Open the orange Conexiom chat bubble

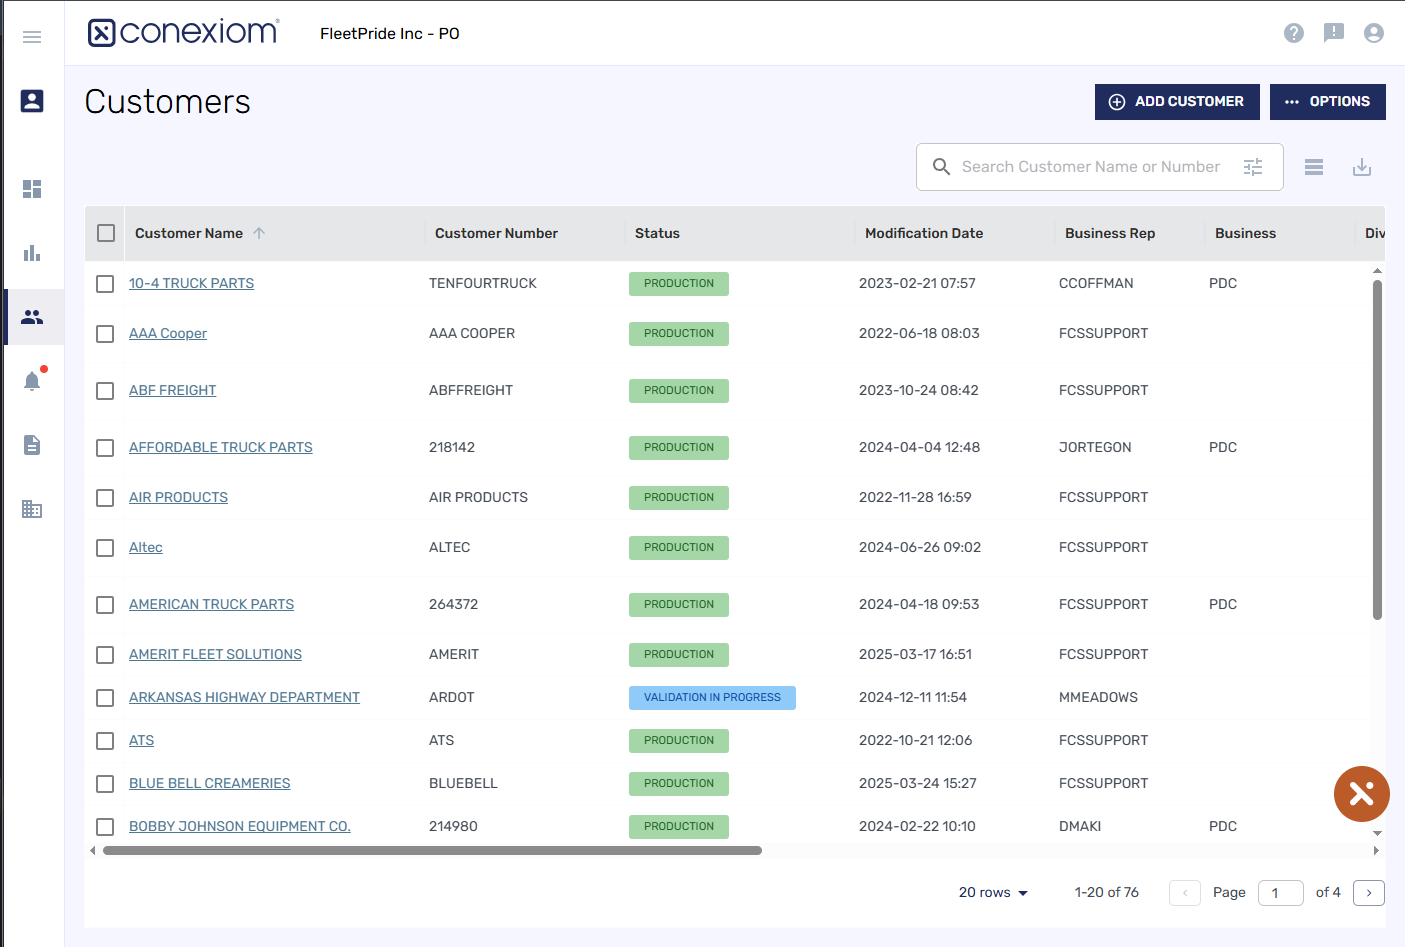tap(1362, 794)
